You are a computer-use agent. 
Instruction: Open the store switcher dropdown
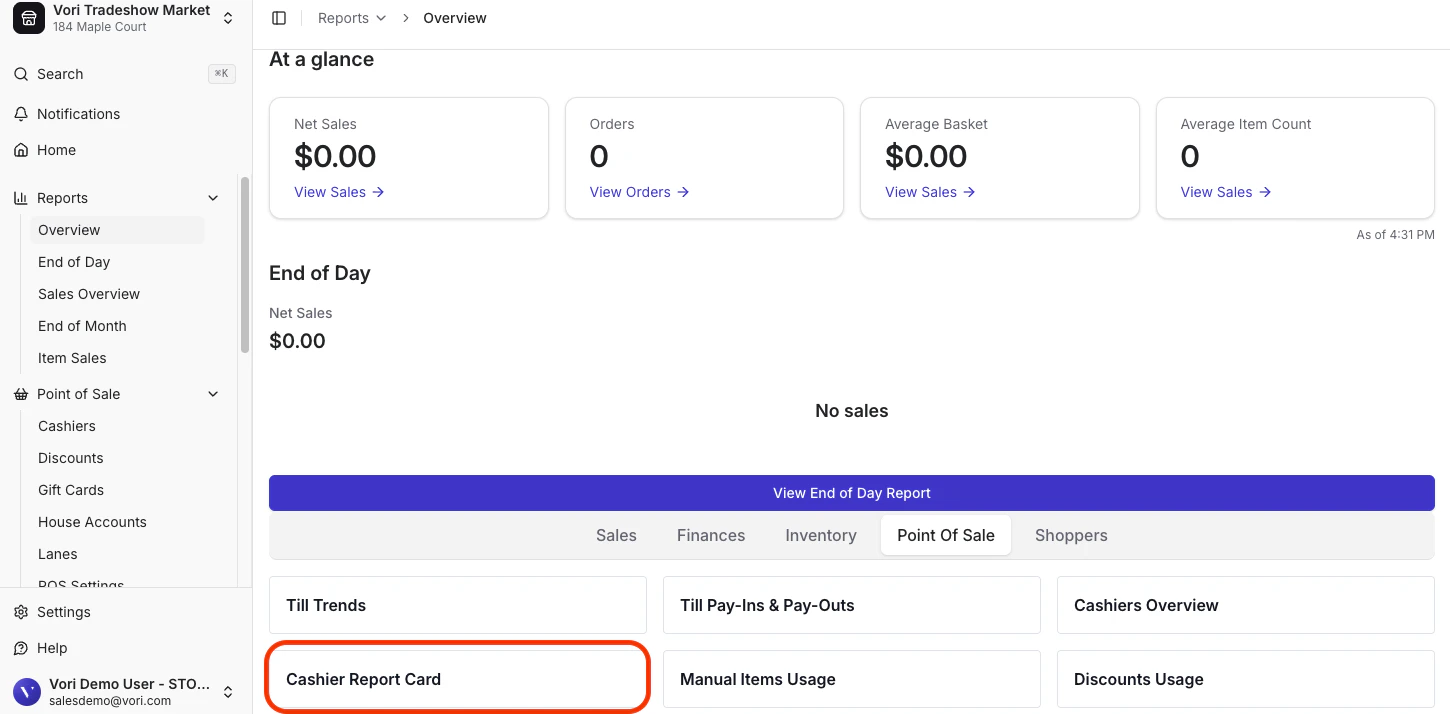point(228,18)
